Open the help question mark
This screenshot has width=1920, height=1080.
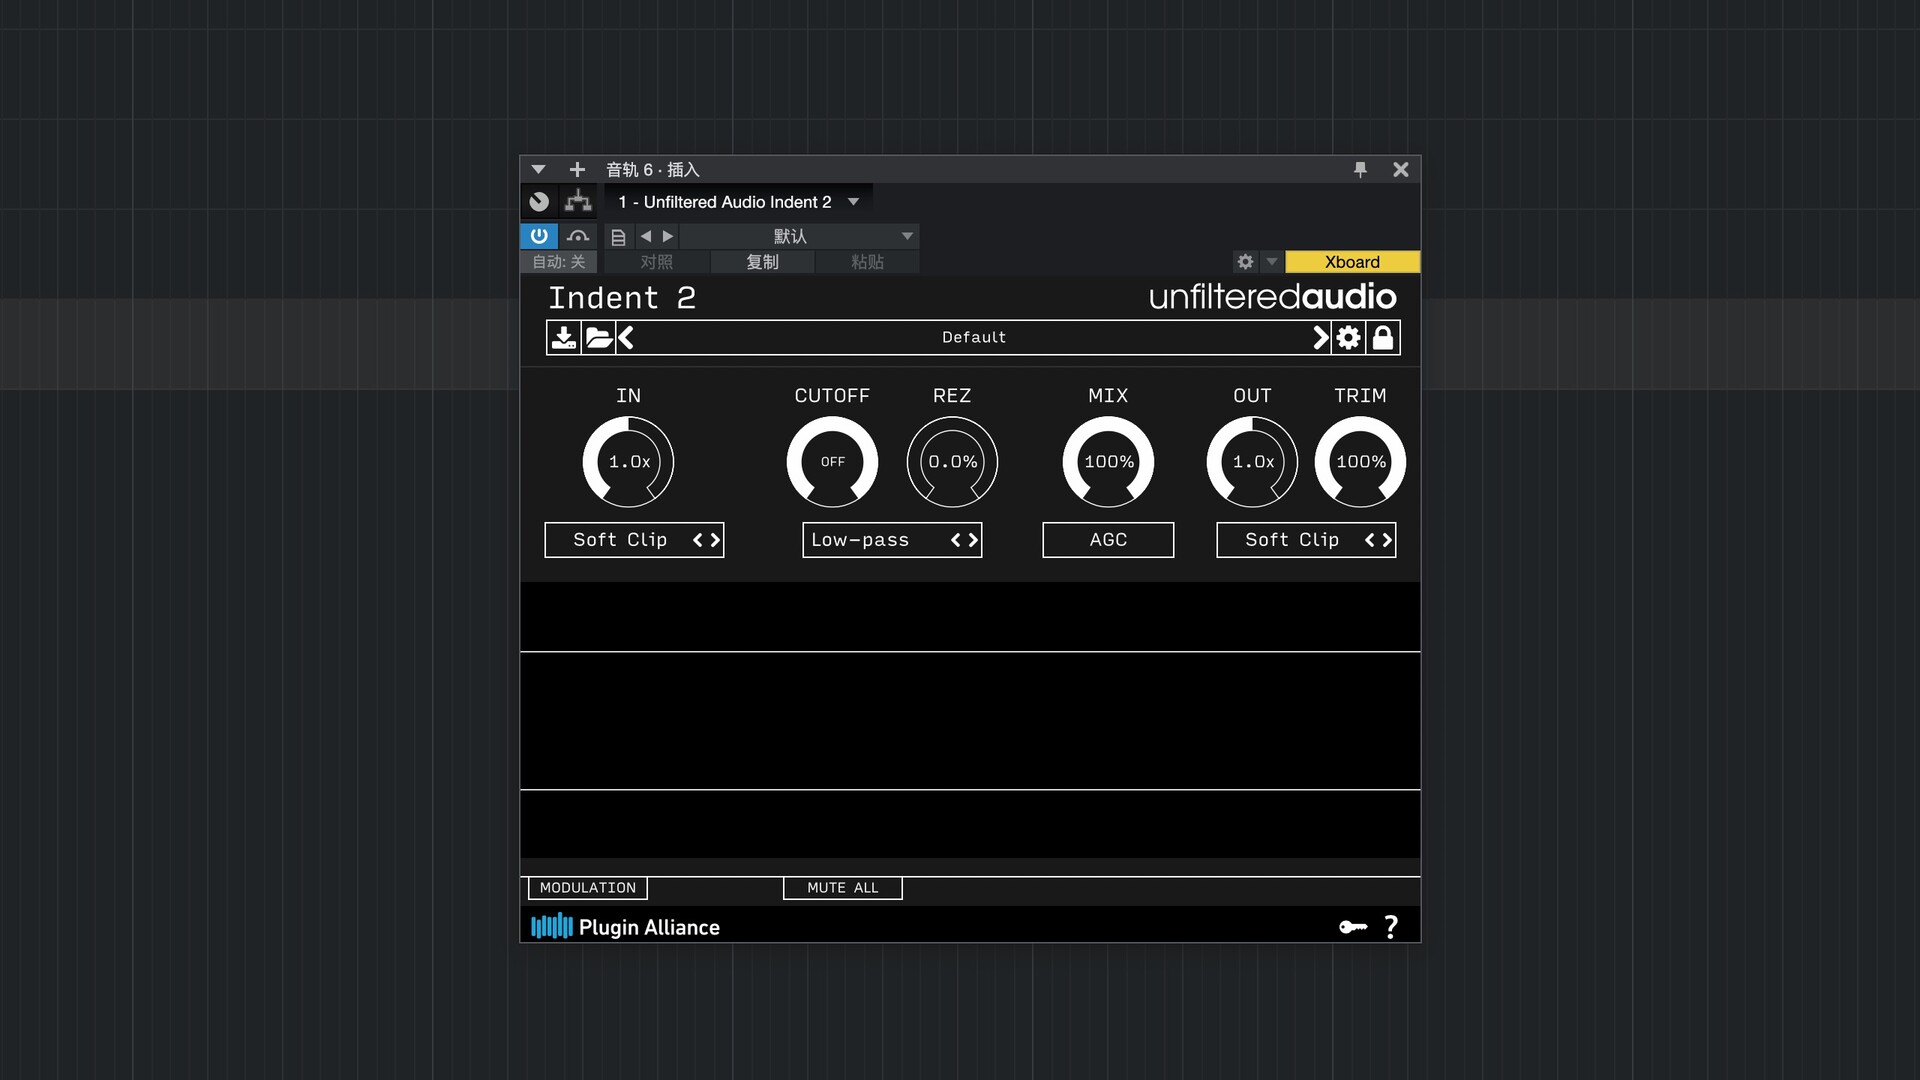1391,927
